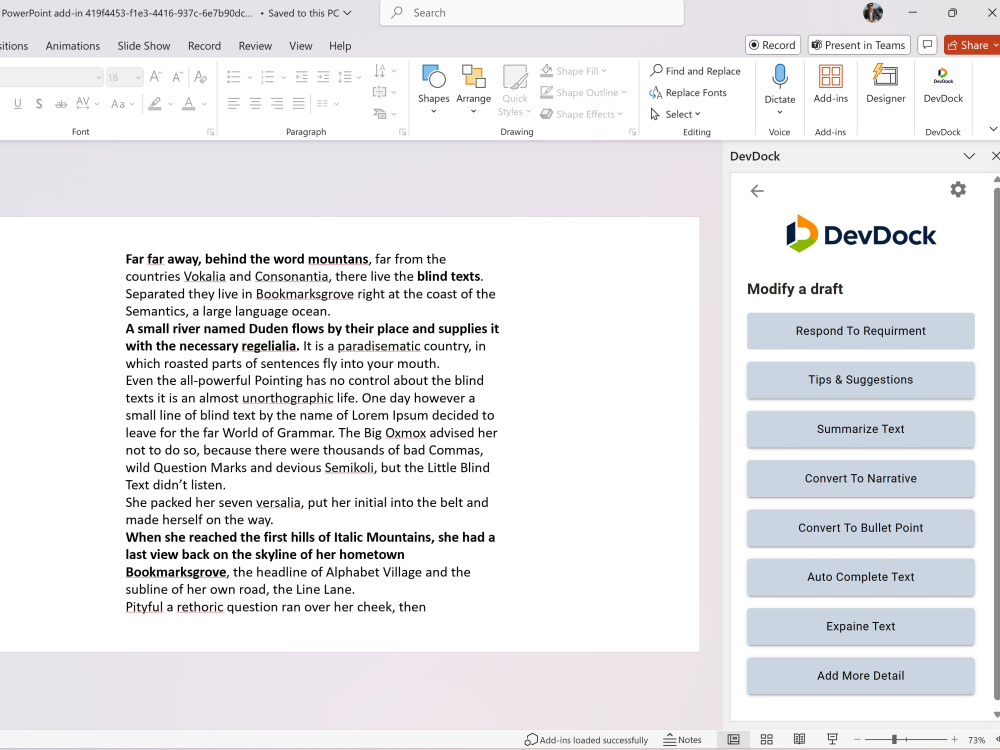Viewport: 1000px width, 750px height.
Task: Decrease list indent level
Action: pyautogui.click(x=302, y=77)
